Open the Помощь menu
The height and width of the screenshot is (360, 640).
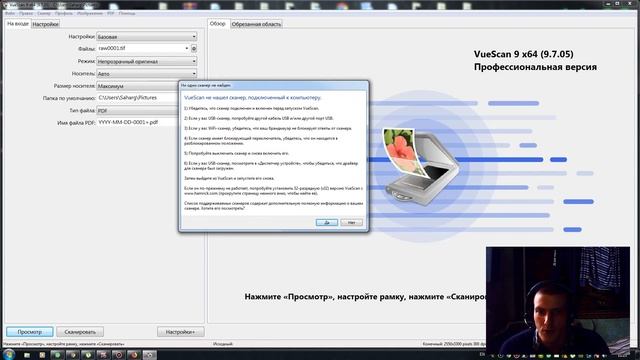pyautogui.click(x=127, y=13)
